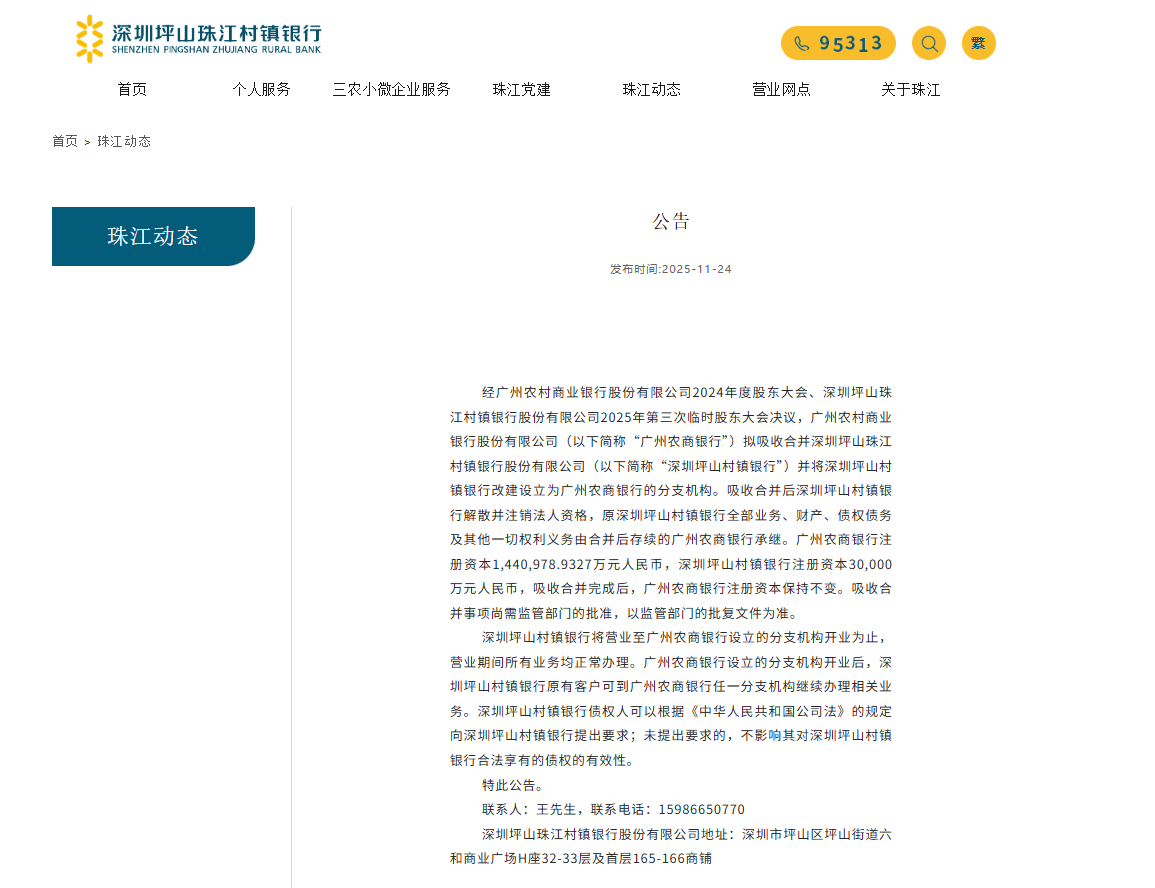The height and width of the screenshot is (888, 1155).
Task: Click the announcement title 公告
Action: [671, 221]
